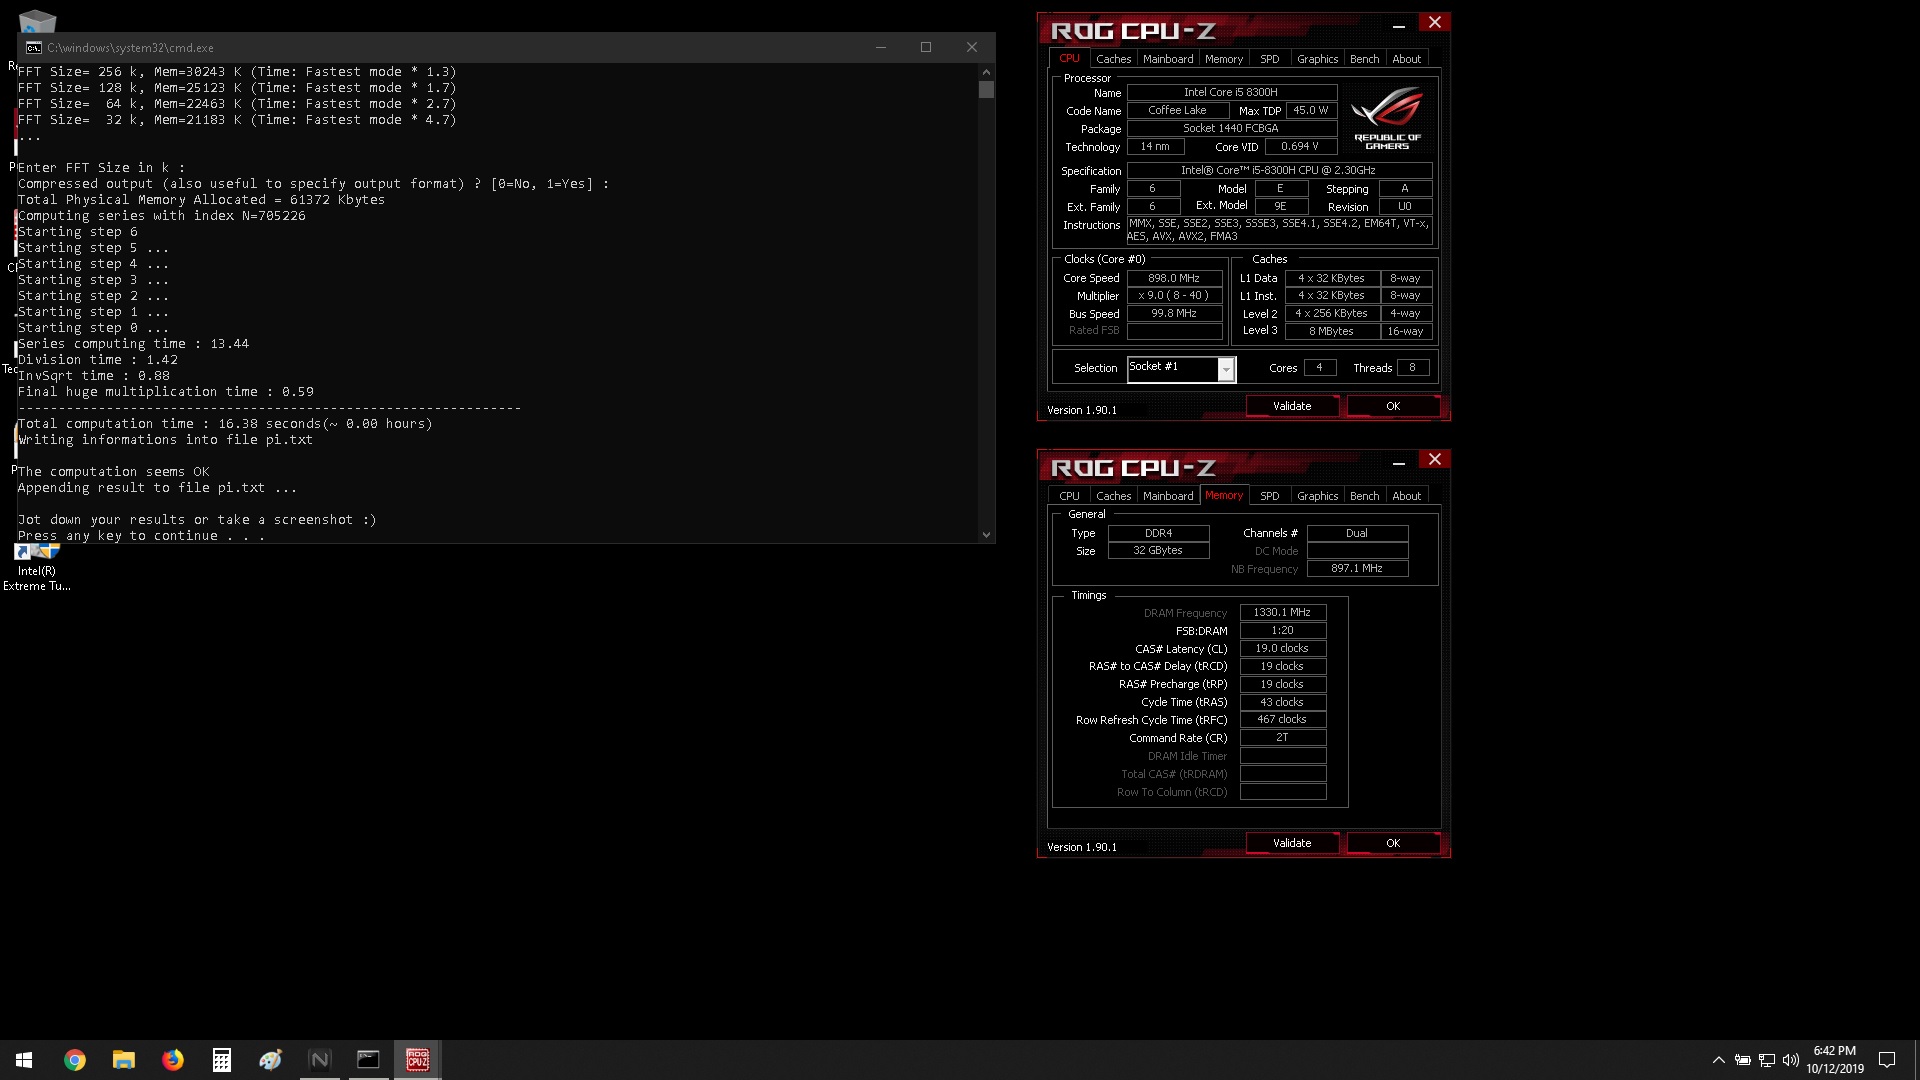
Task: Open Firefox from the taskbar
Action: tap(173, 1060)
